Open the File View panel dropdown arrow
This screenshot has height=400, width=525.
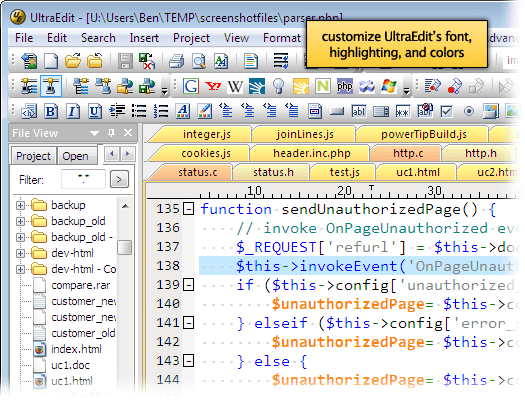[x=94, y=134]
